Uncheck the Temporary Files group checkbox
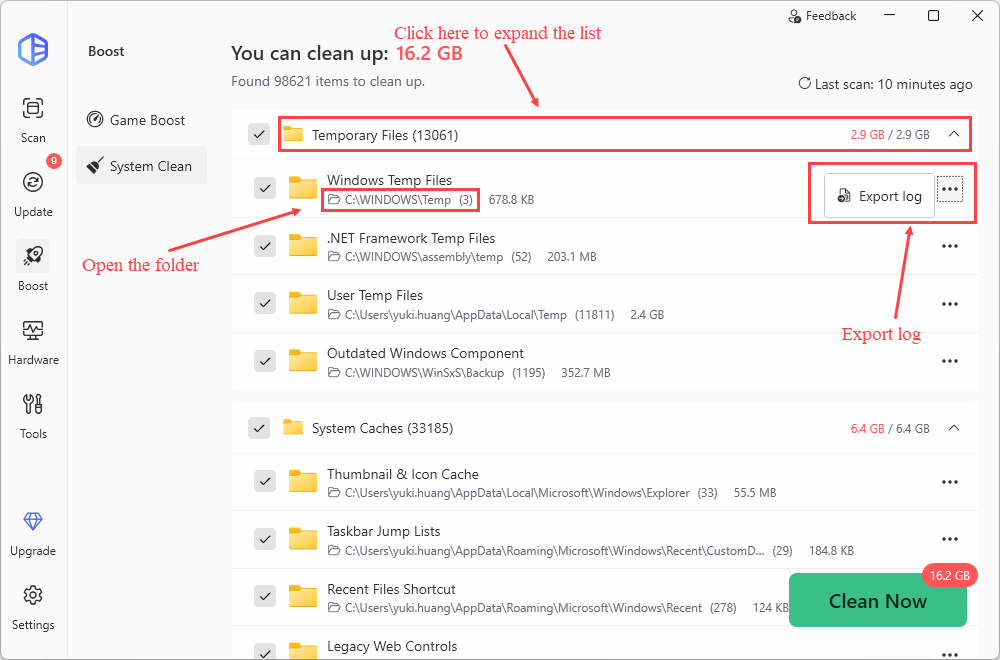 click(x=259, y=134)
